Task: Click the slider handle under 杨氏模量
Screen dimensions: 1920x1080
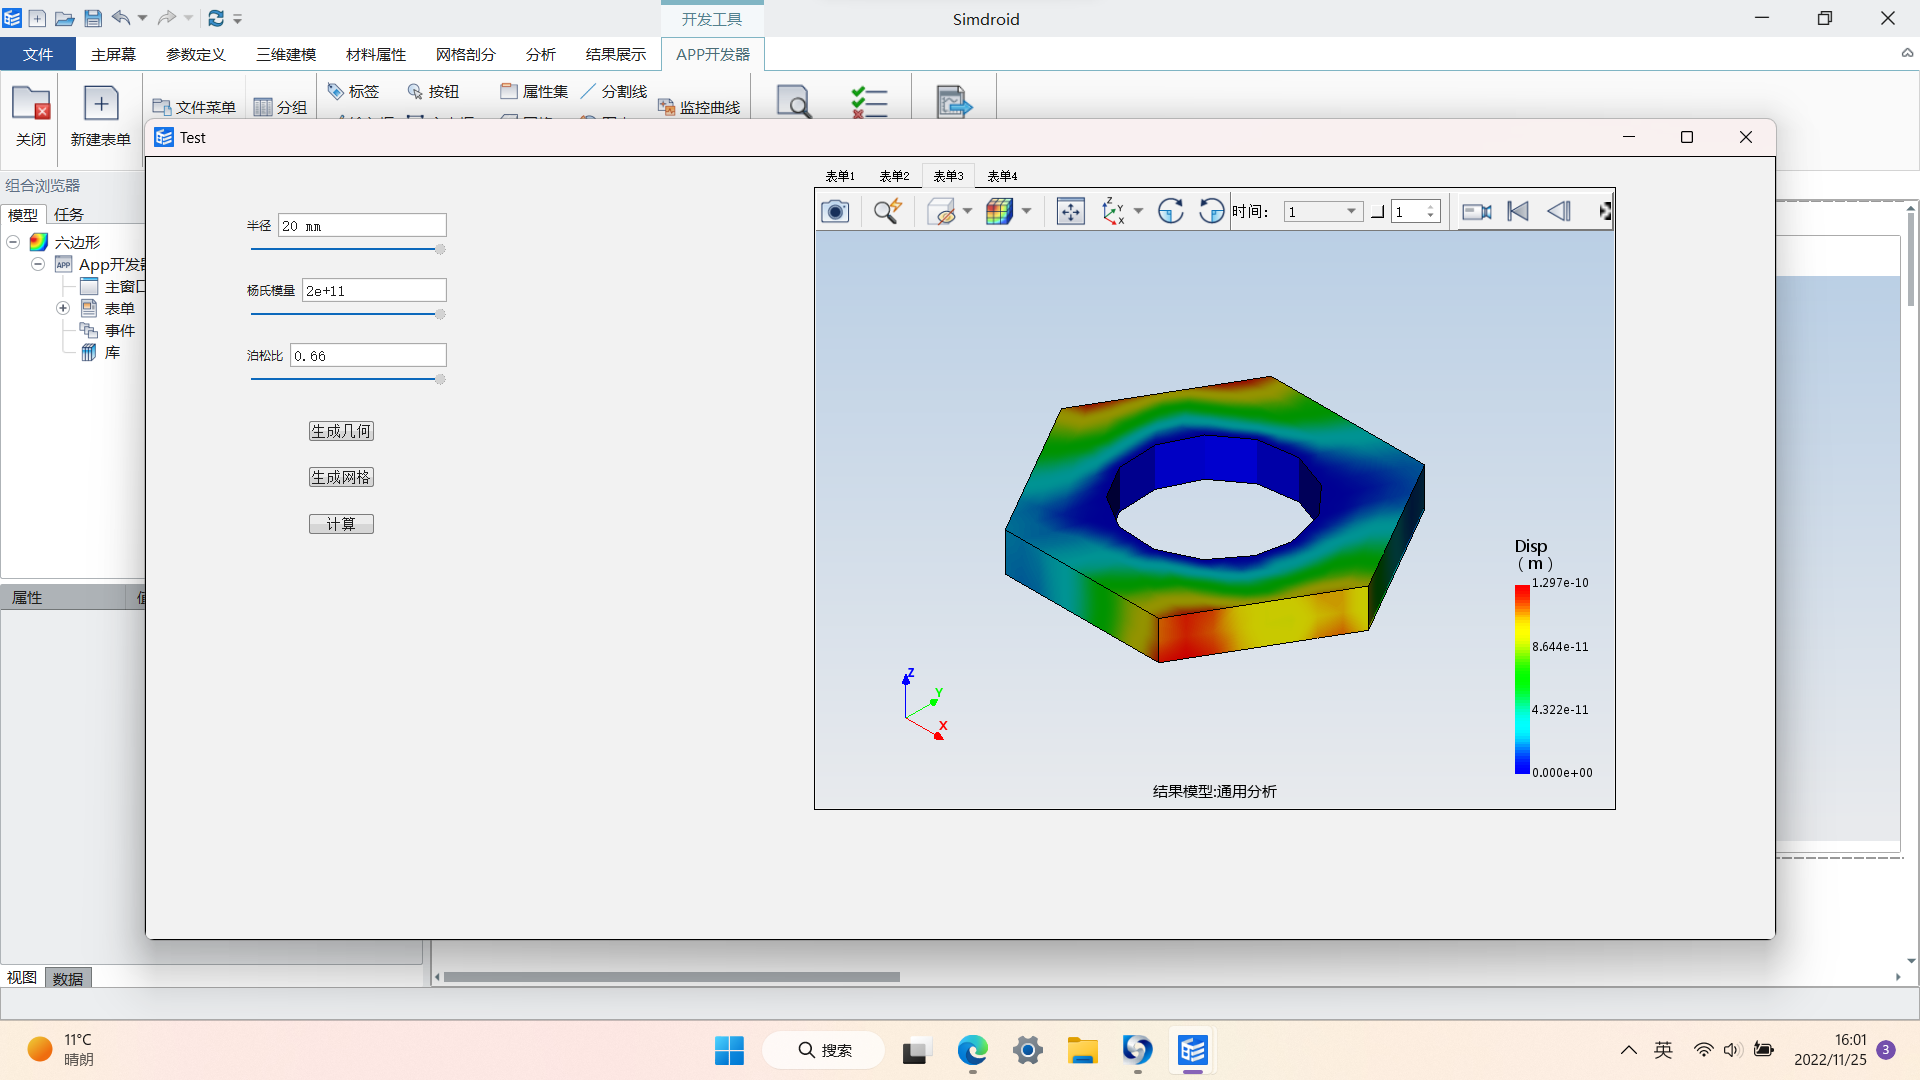Action: pyautogui.click(x=440, y=314)
